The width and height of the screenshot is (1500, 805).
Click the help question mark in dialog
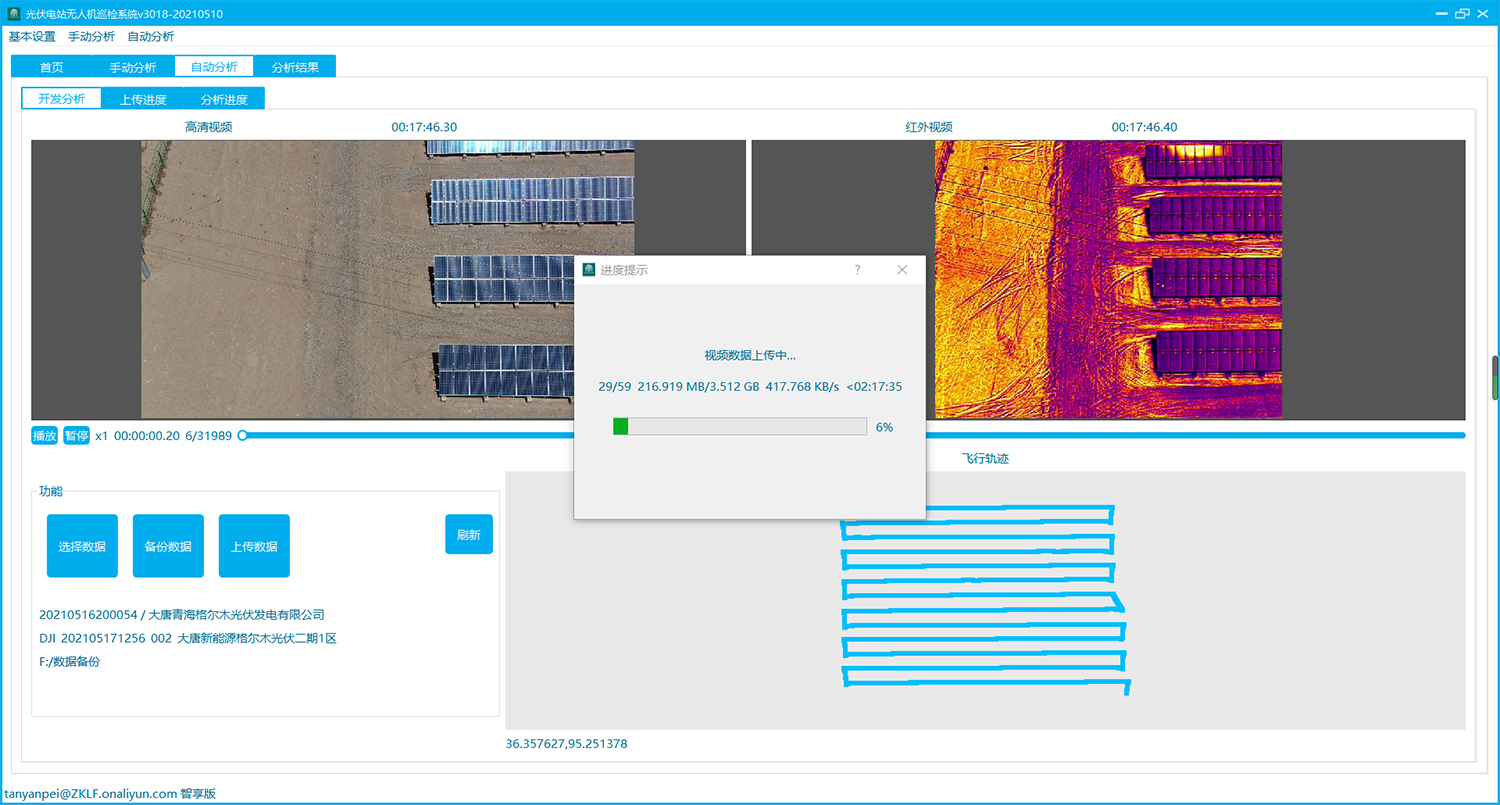click(857, 270)
